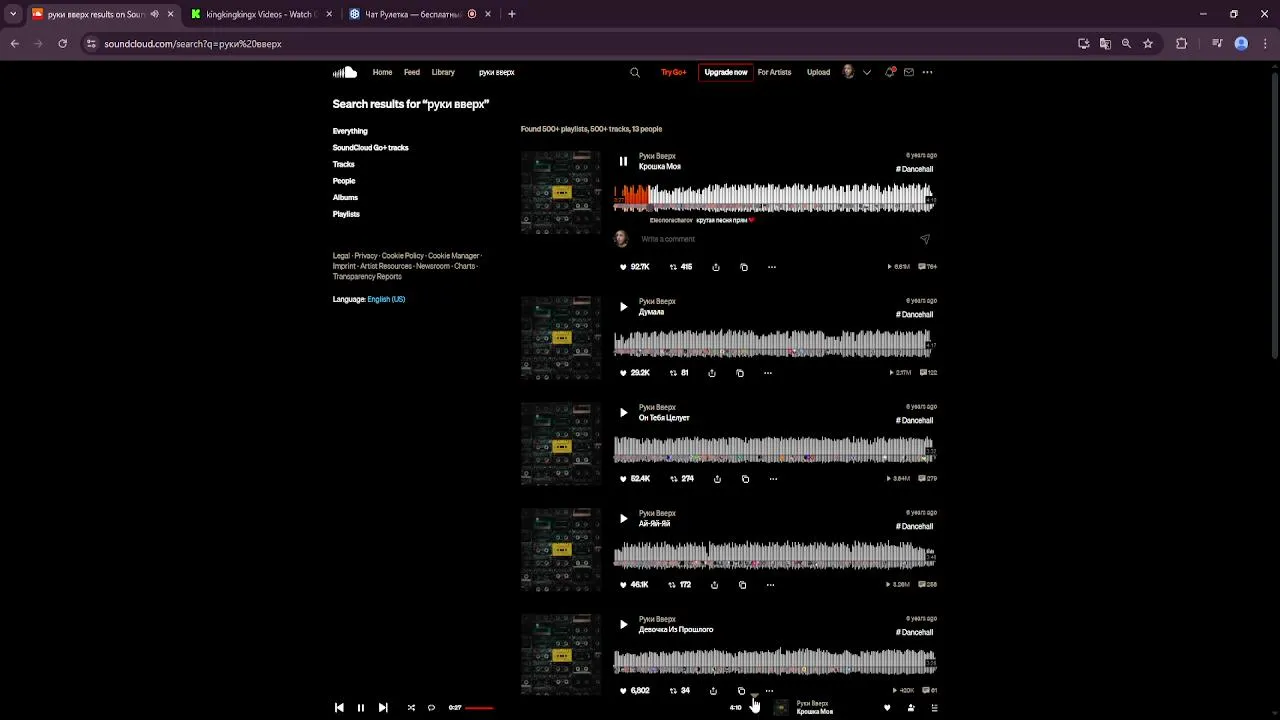Share the Ай-Яй-Яй track
This screenshot has height=720, width=1280.
click(714, 585)
